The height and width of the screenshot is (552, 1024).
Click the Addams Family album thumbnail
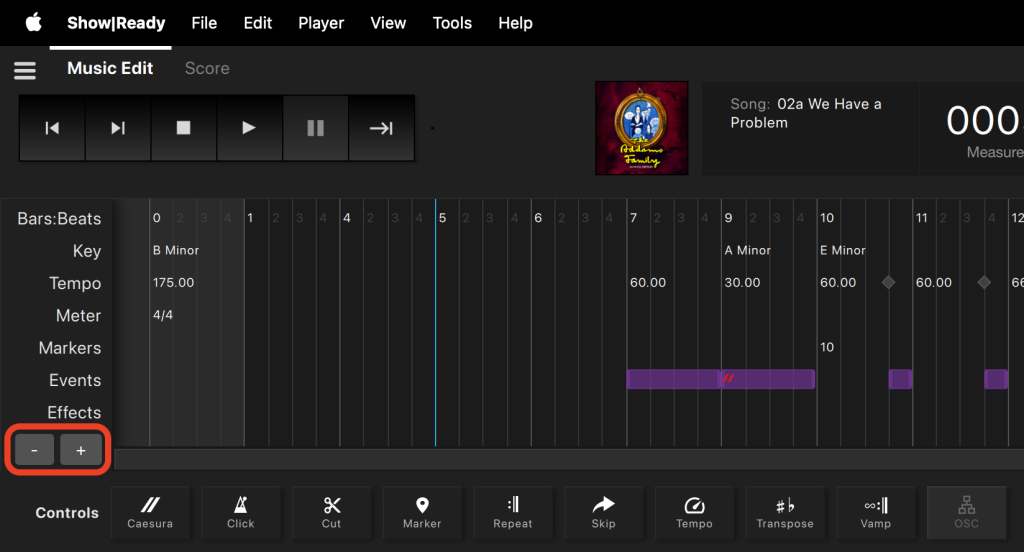pos(641,128)
